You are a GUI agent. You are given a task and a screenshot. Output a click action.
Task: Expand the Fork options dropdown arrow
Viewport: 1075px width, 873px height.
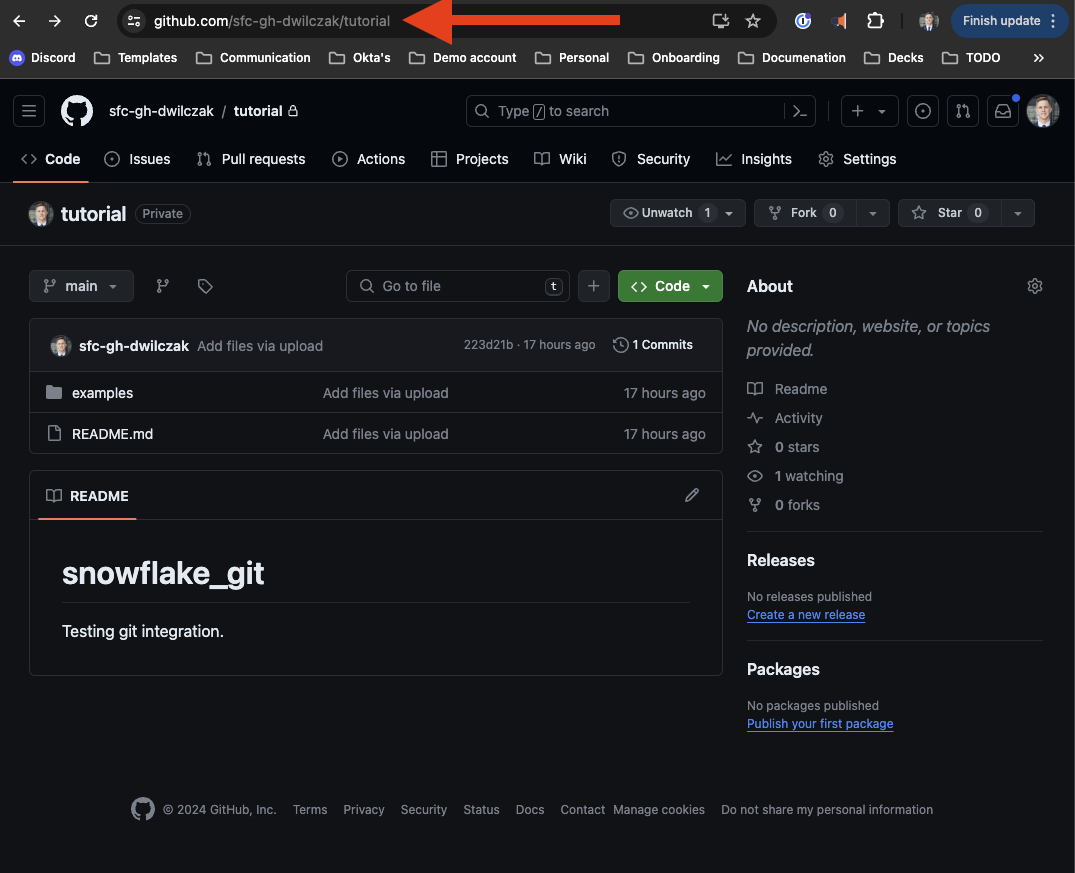pos(873,213)
